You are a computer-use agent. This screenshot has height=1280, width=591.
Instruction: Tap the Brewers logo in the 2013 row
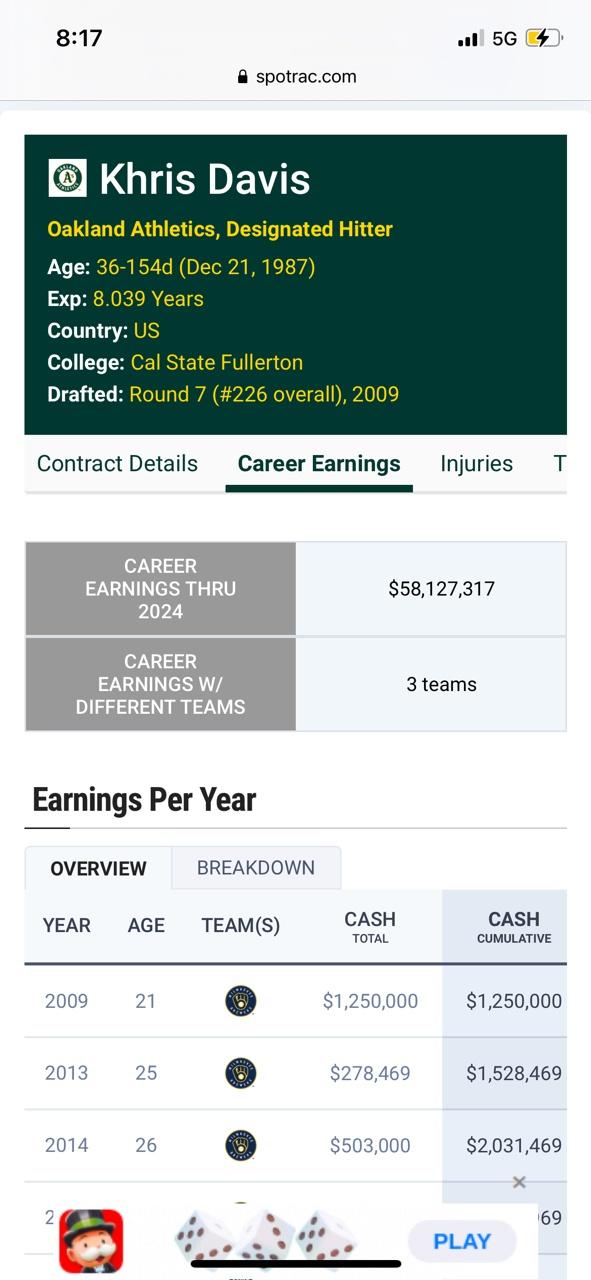241,1073
